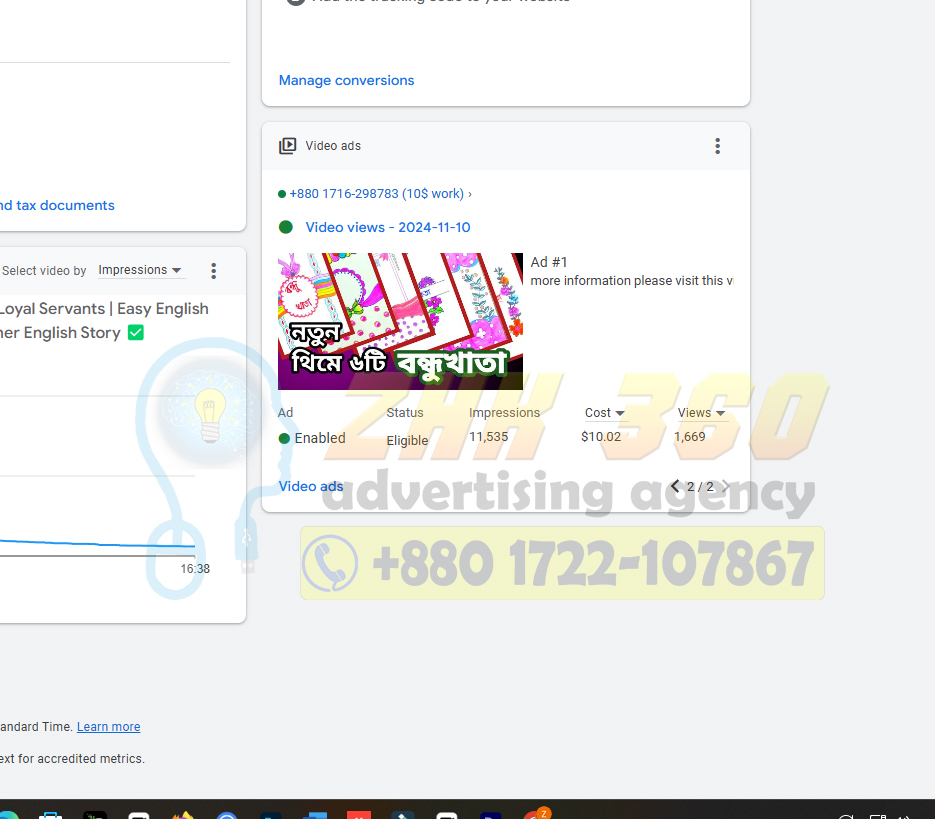
Task: Go to next ad page chevron
Action: point(726,486)
